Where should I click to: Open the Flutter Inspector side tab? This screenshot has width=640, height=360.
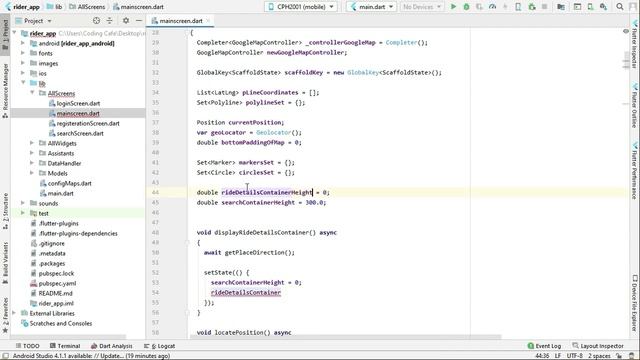[x=635, y=45]
